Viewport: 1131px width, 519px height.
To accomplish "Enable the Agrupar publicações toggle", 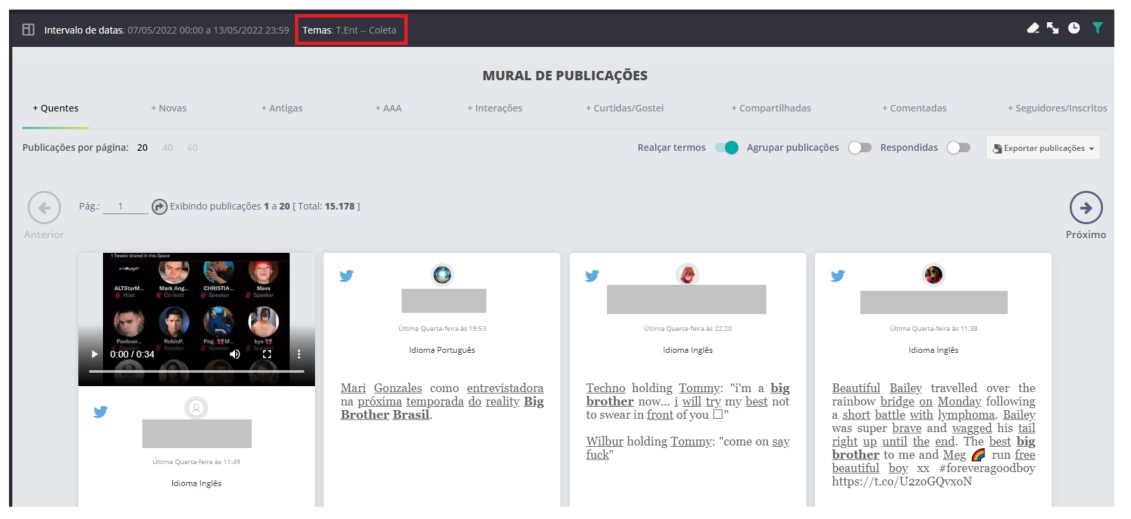I will tap(859, 148).
